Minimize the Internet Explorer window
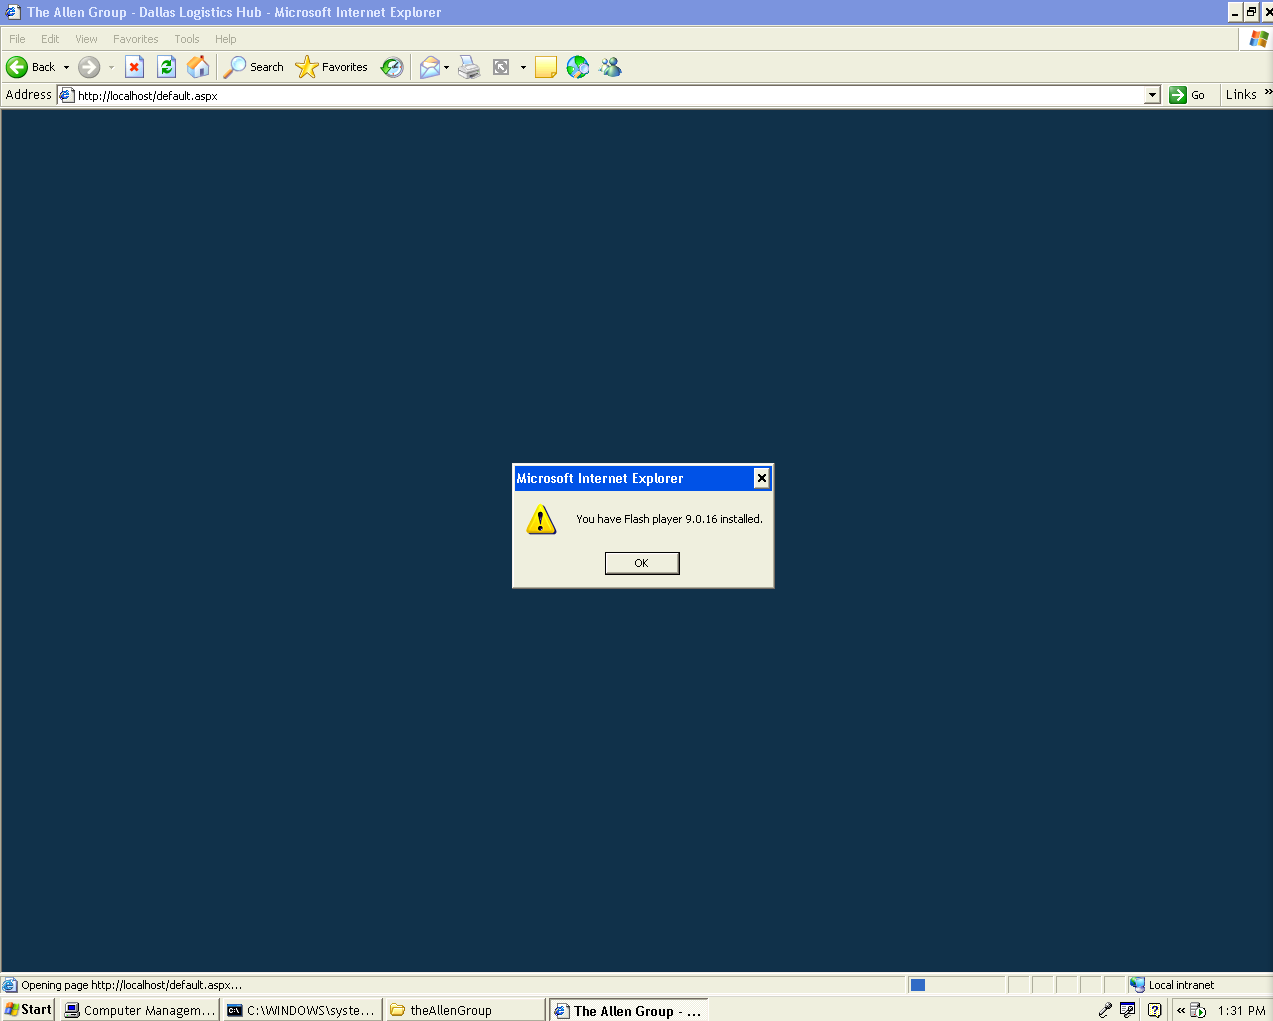The height and width of the screenshot is (1021, 1273). pos(1235,12)
